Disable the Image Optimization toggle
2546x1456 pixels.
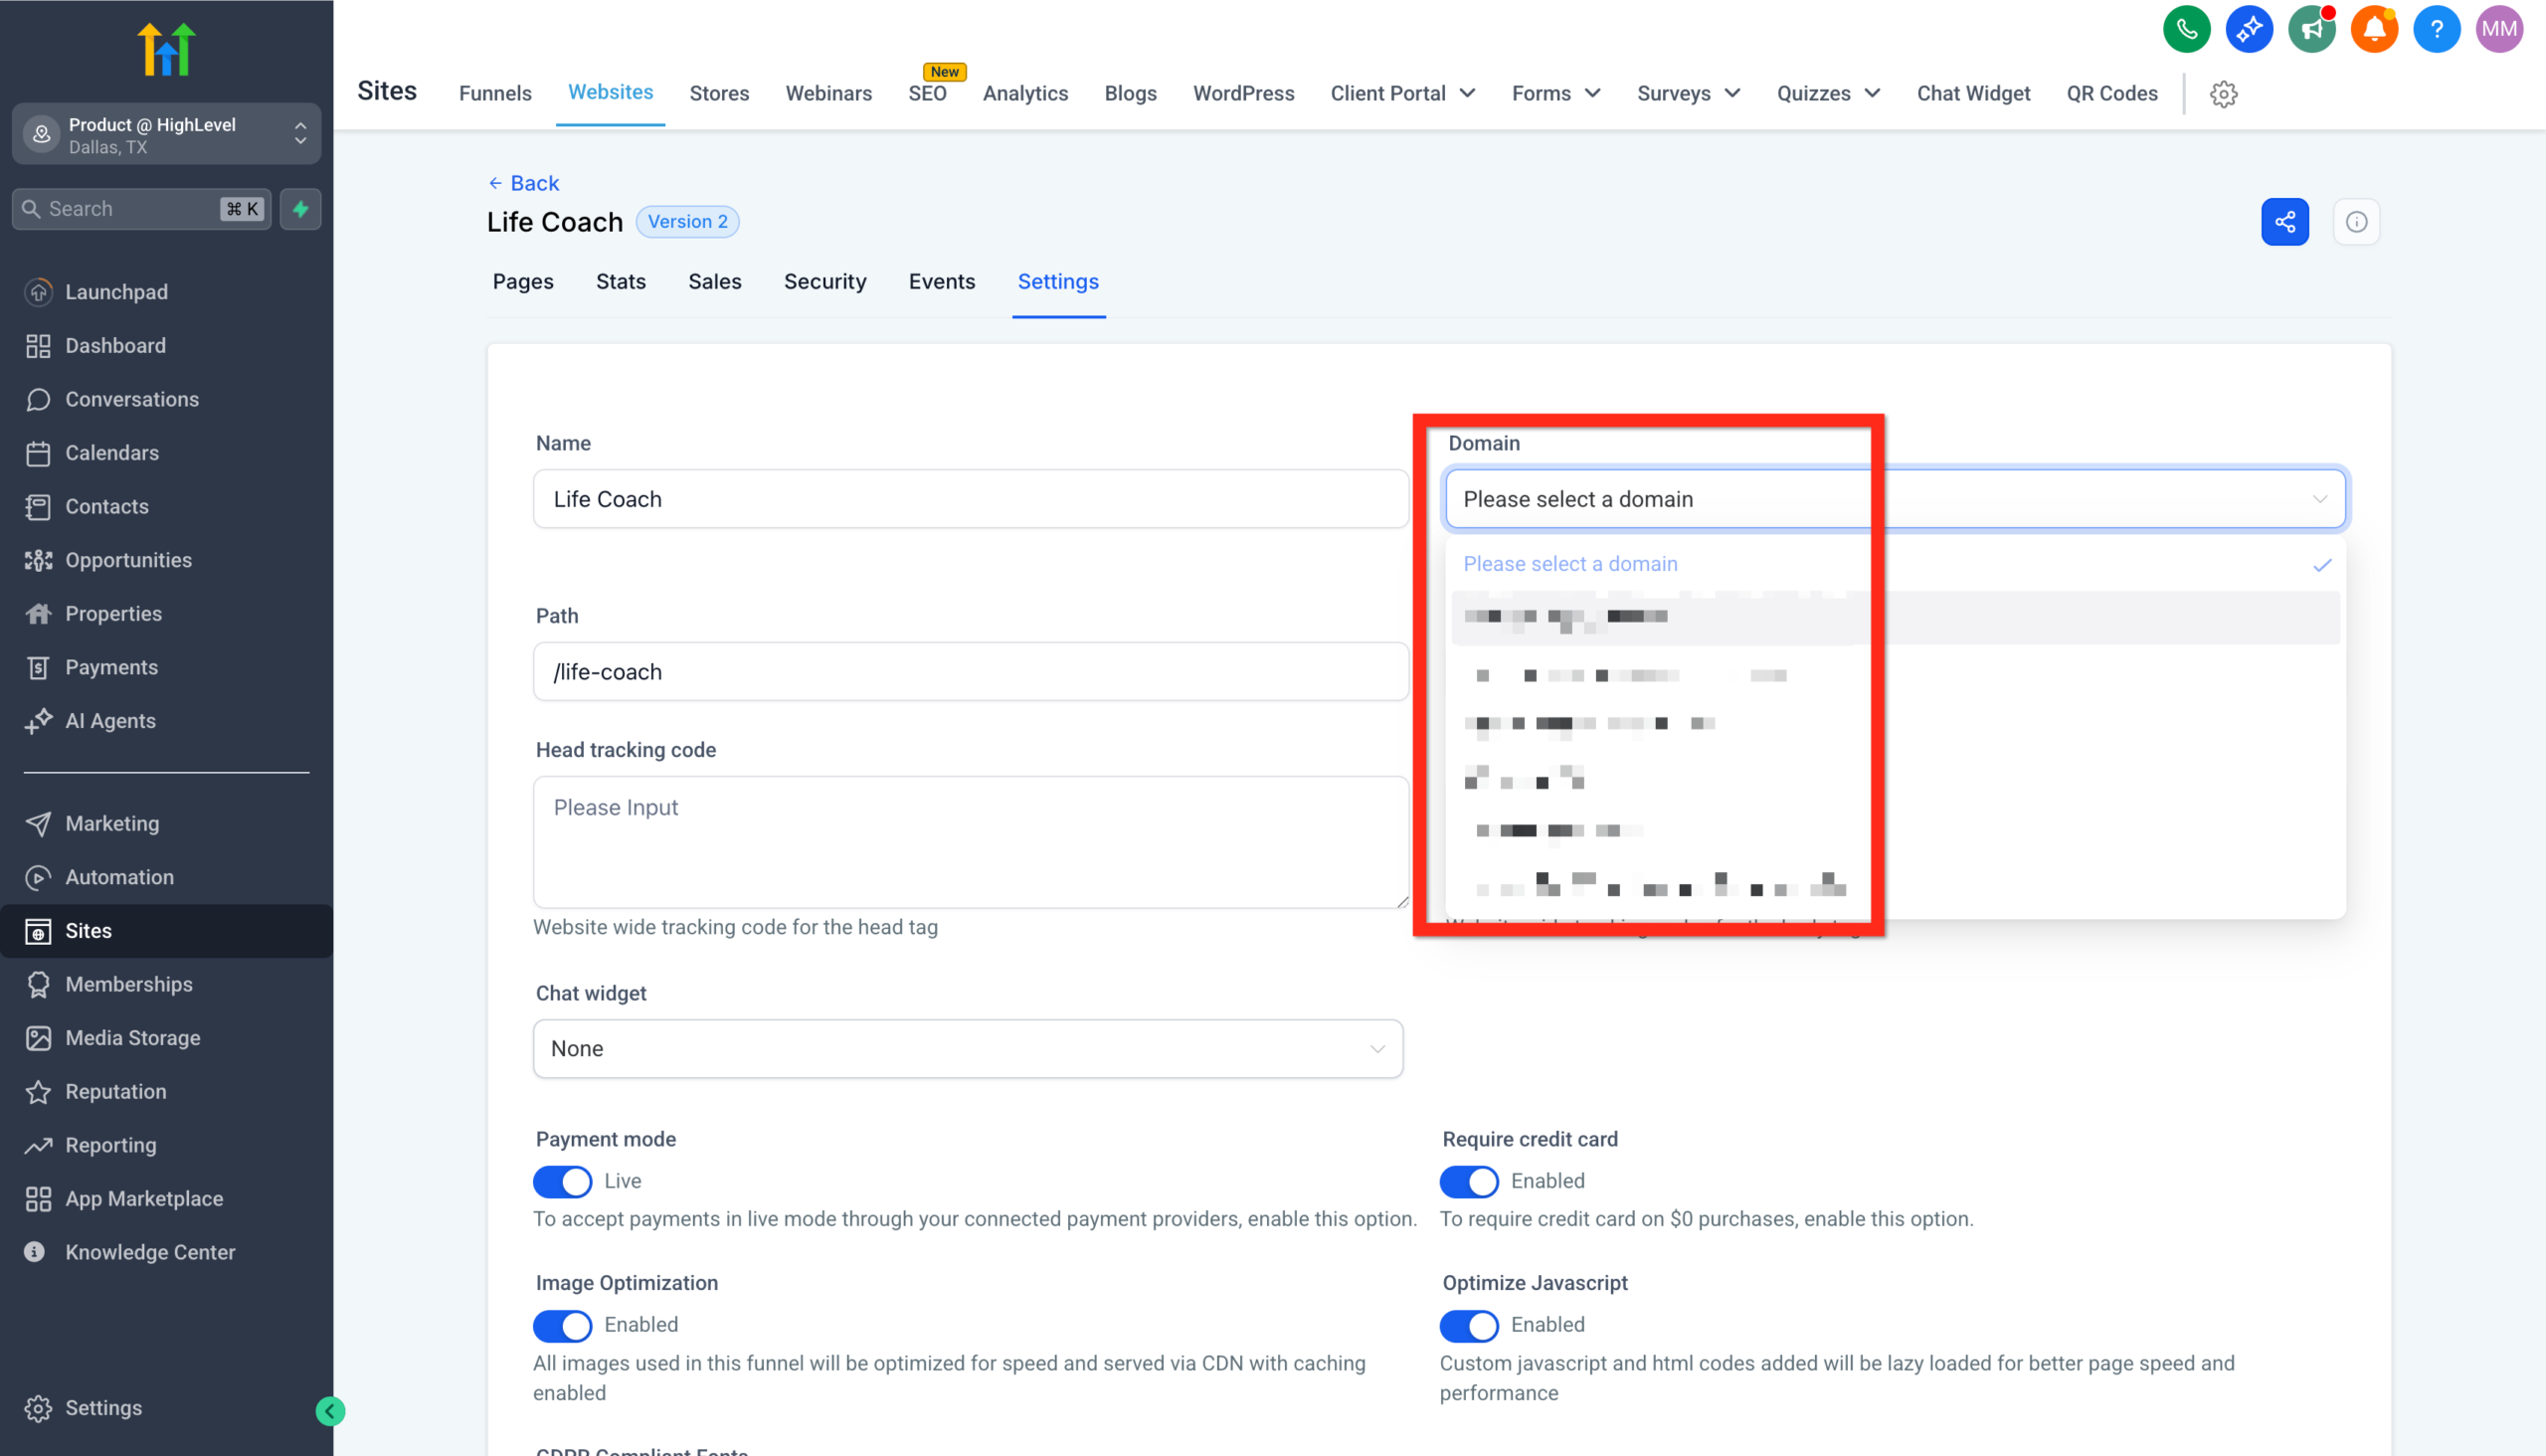562,1325
